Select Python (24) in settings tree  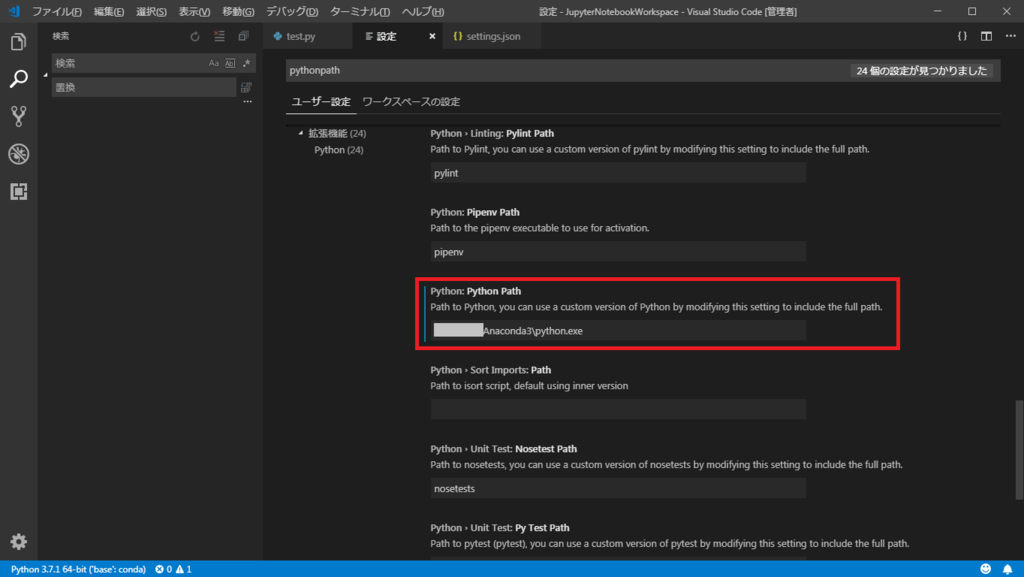coord(338,150)
